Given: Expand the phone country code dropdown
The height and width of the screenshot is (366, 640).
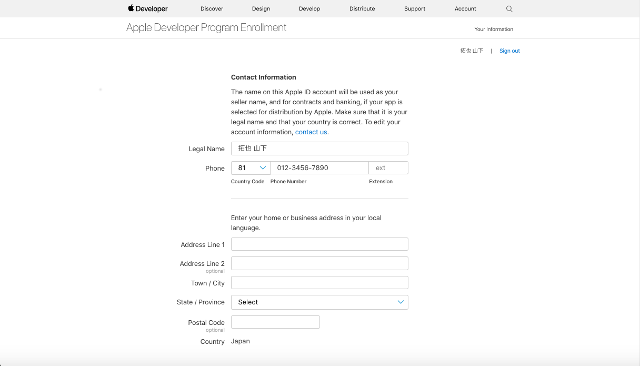Looking at the screenshot, I should point(251,168).
